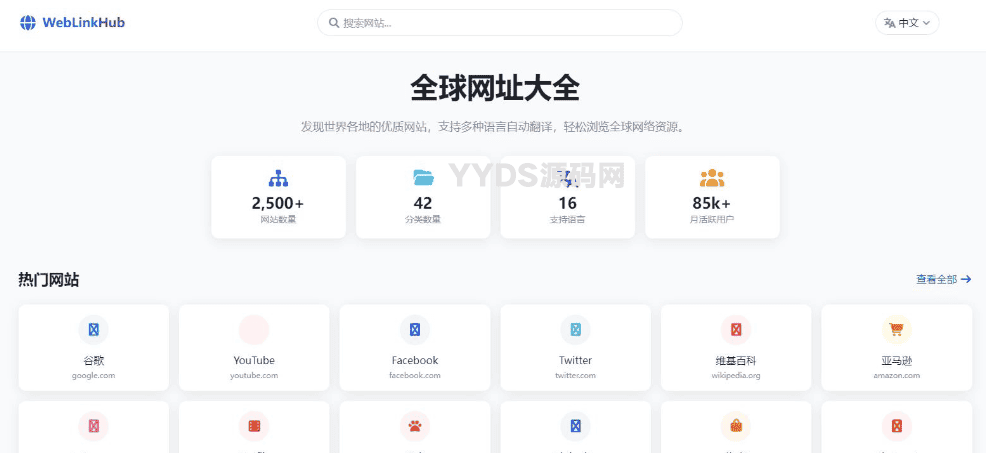Click the Twitter card icon
The image size is (986, 453).
(575, 330)
